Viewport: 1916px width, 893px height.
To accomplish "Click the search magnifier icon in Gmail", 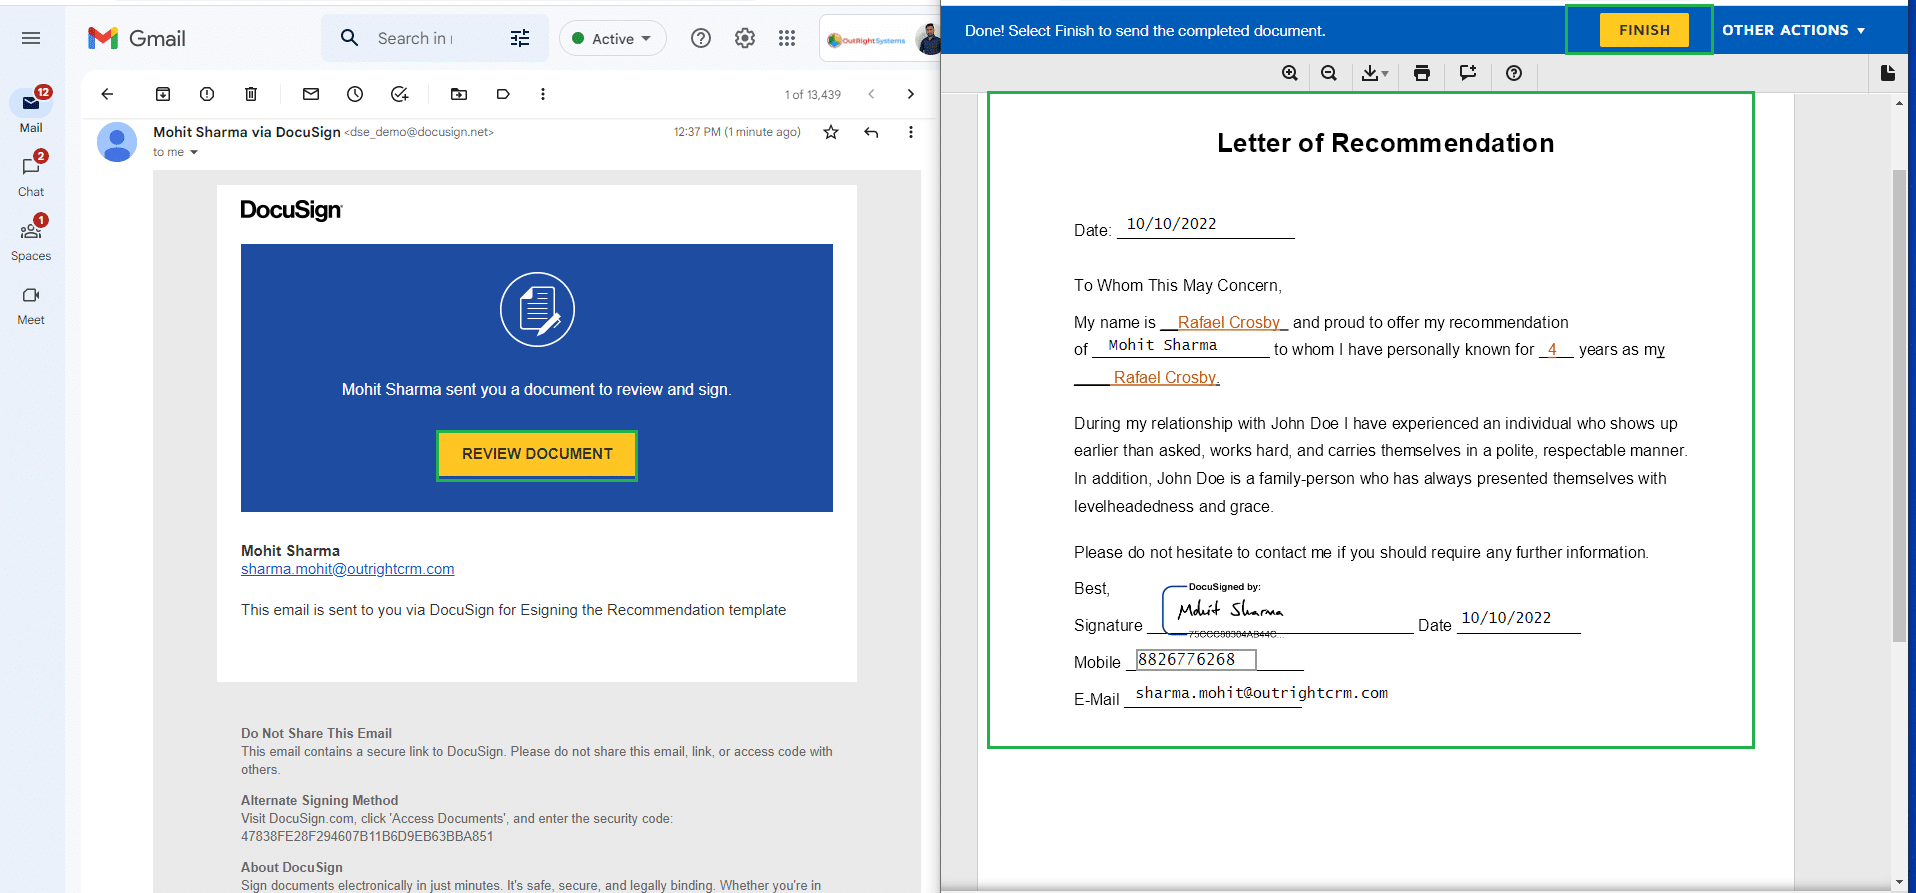I will tap(349, 38).
